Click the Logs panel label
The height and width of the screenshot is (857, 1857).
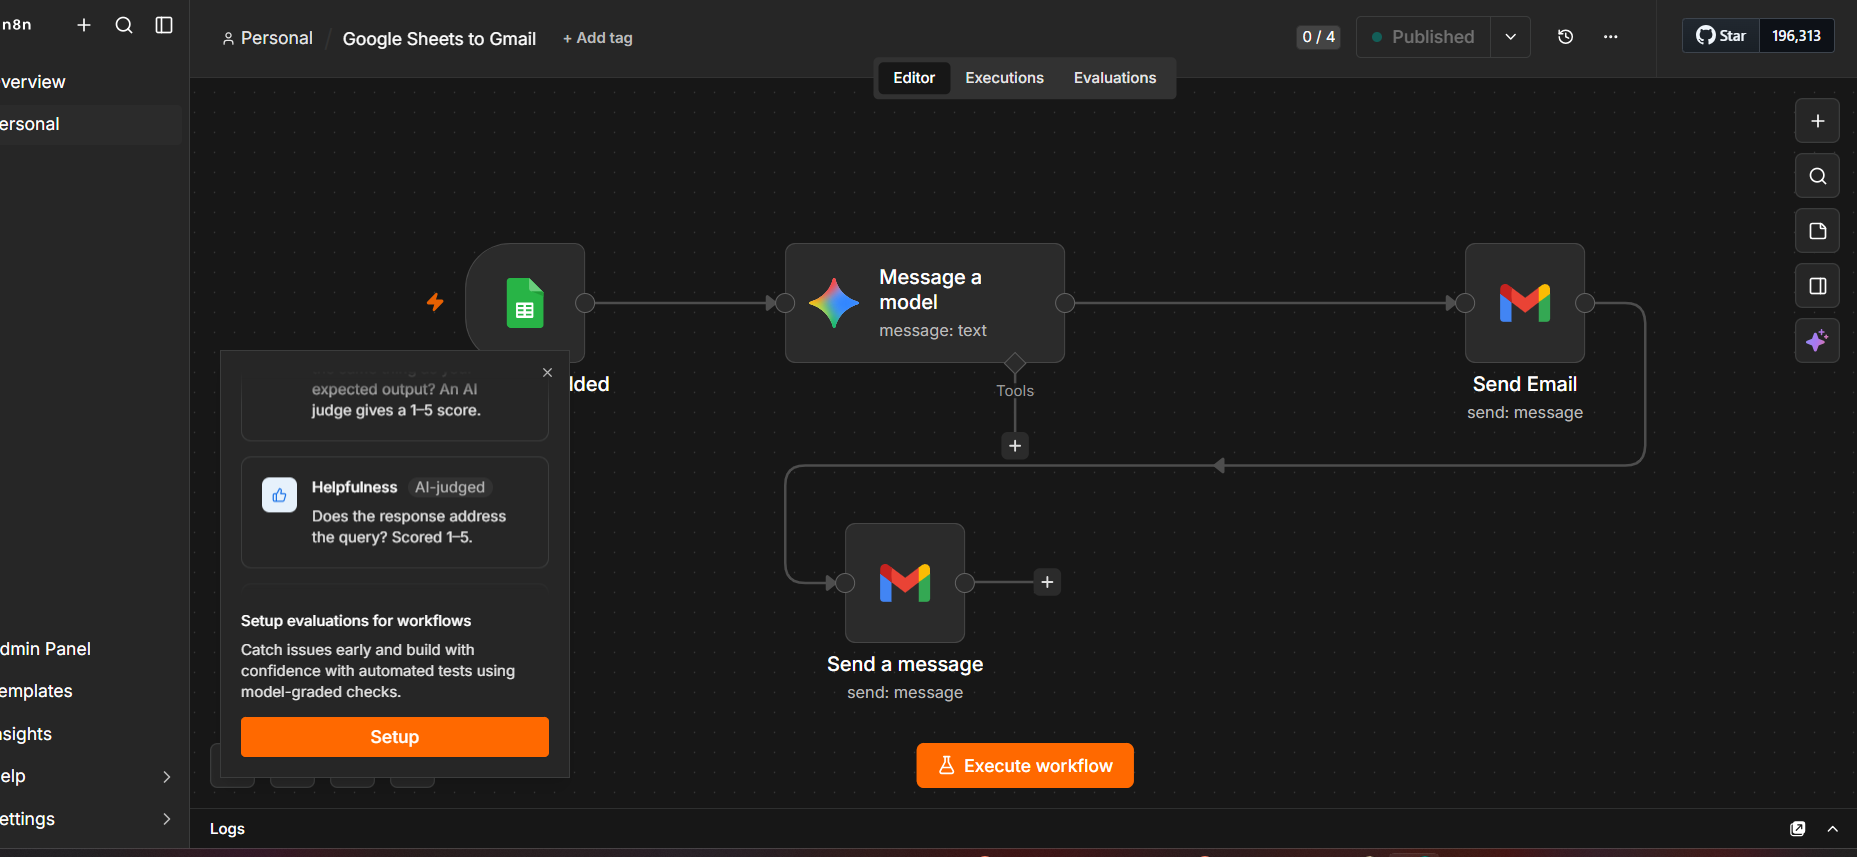coord(227,829)
